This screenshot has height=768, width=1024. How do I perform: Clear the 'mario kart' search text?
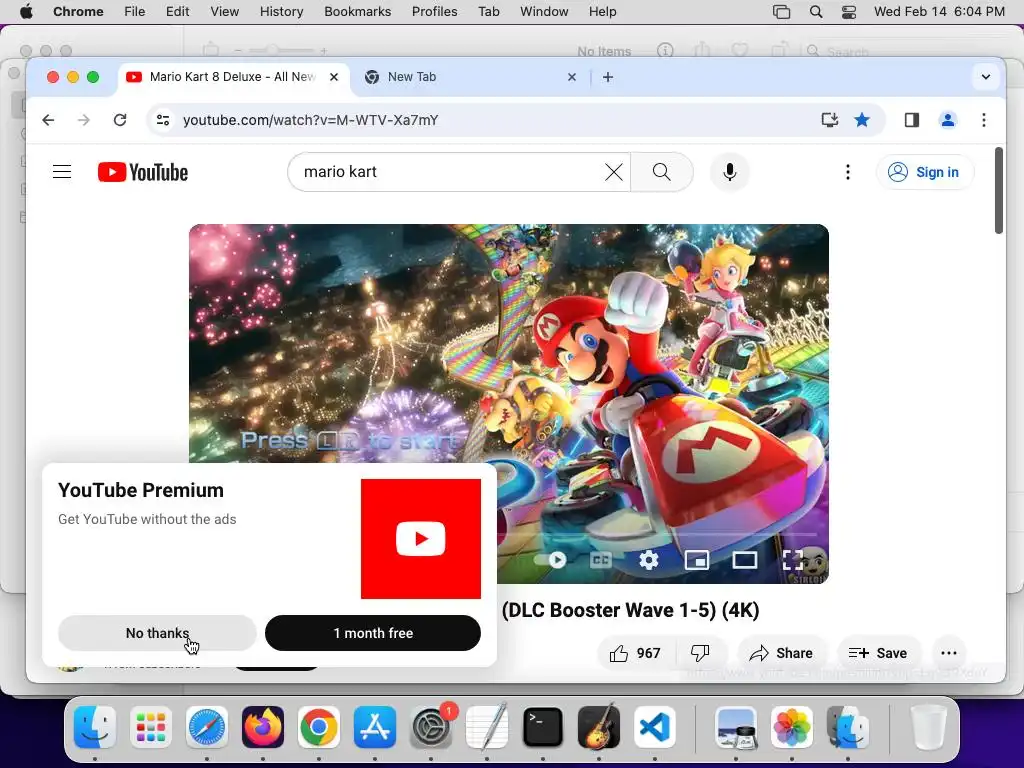(613, 172)
